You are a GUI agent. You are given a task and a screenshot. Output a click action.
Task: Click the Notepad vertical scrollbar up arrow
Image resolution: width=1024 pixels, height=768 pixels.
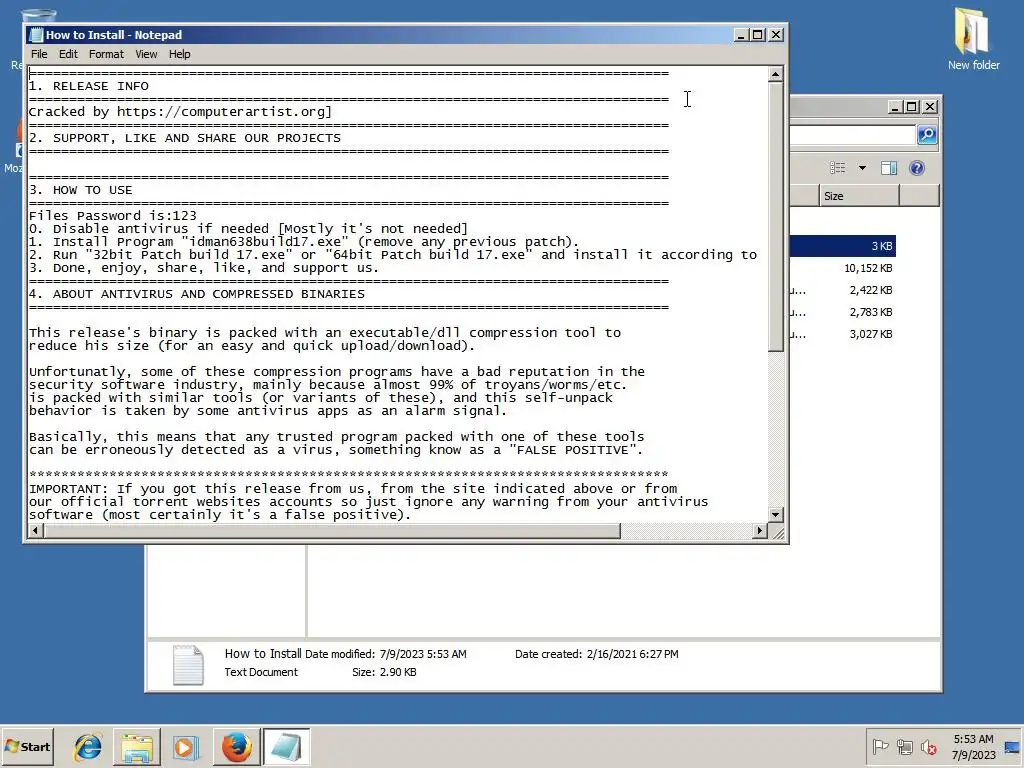click(x=775, y=74)
